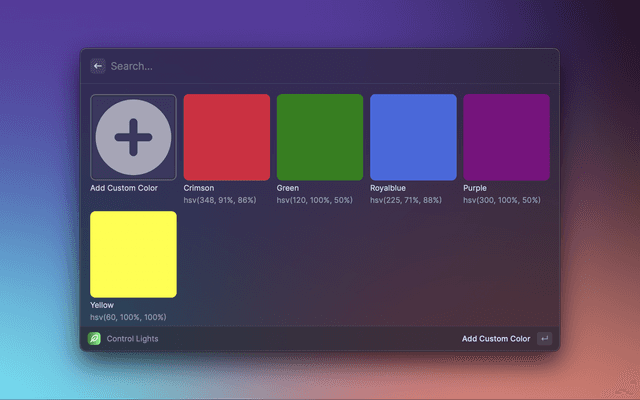Pick the Royalblue color swatch

[413, 137]
